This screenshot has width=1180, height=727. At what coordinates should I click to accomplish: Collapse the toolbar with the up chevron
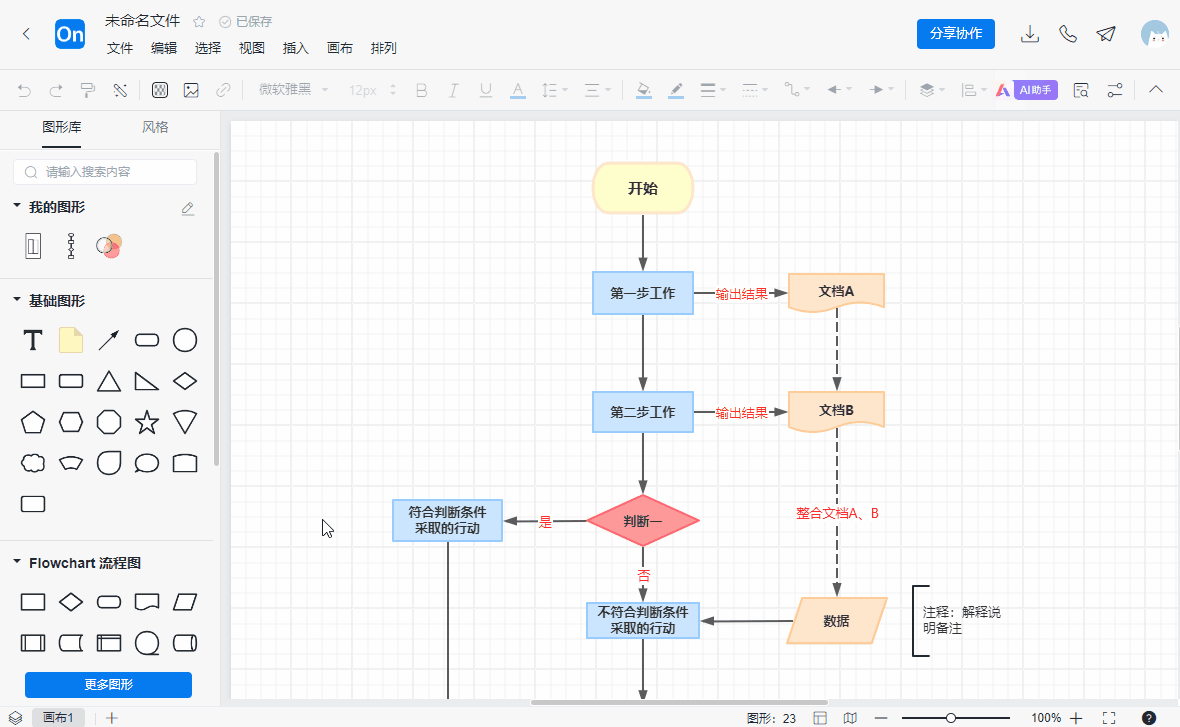(x=1156, y=90)
